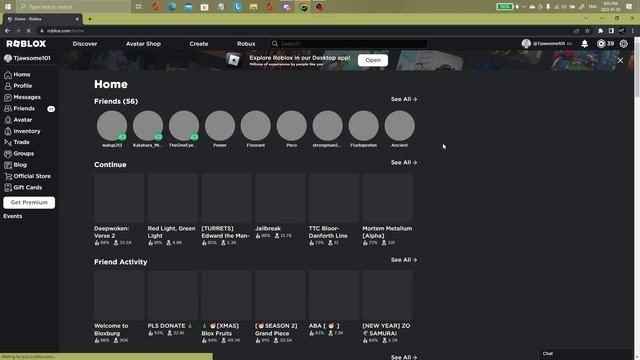The width and height of the screenshot is (640, 360).
Task: Open Chrome from the taskbar
Action: coord(303,7)
